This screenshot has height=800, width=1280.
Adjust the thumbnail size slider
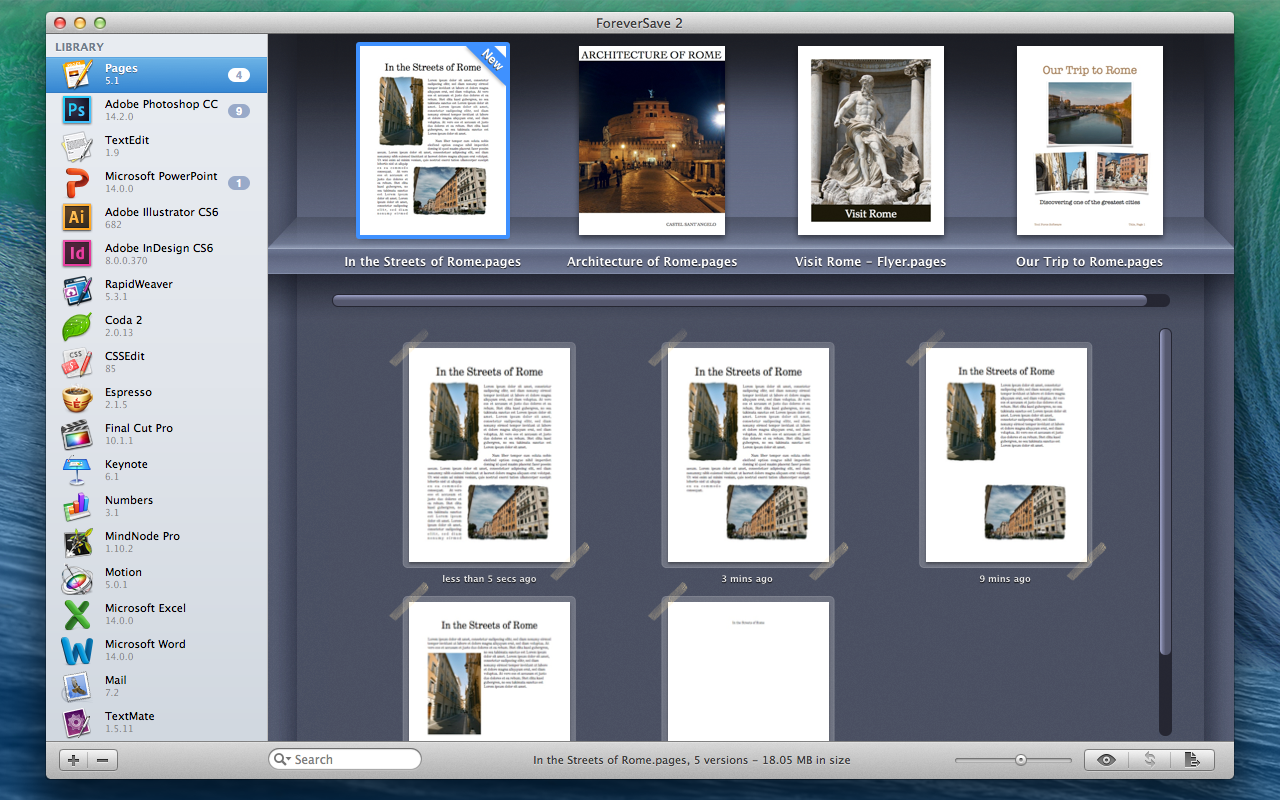point(1020,760)
